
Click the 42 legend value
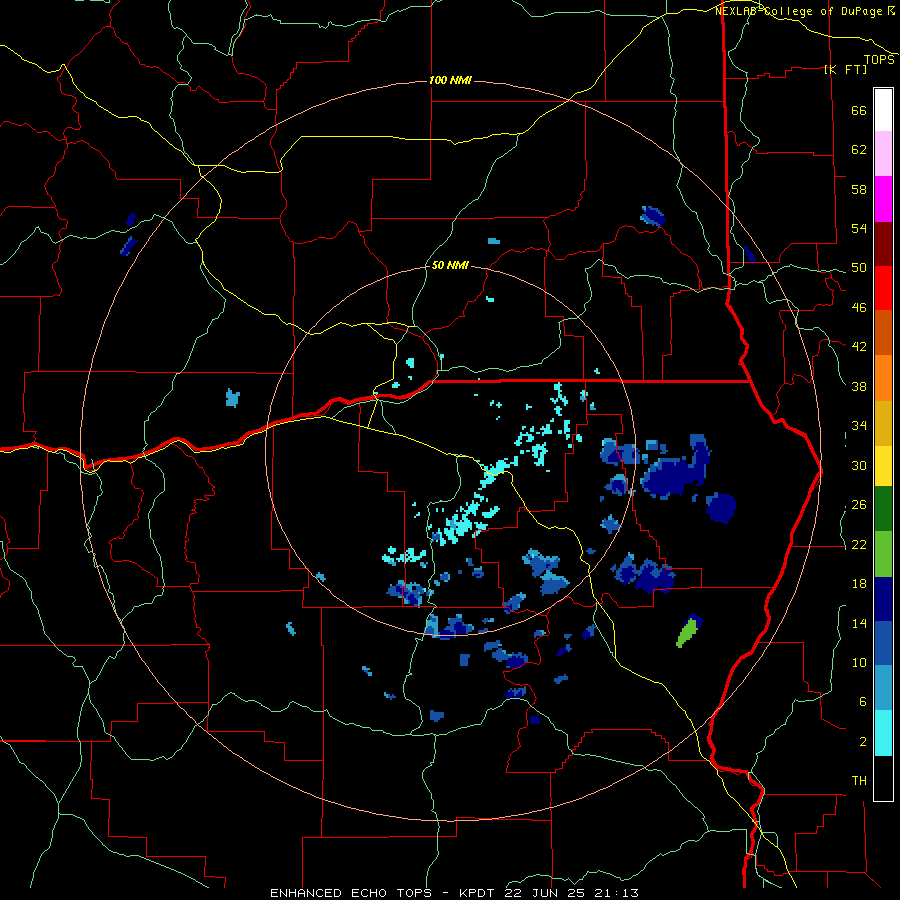tap(859, 347)
